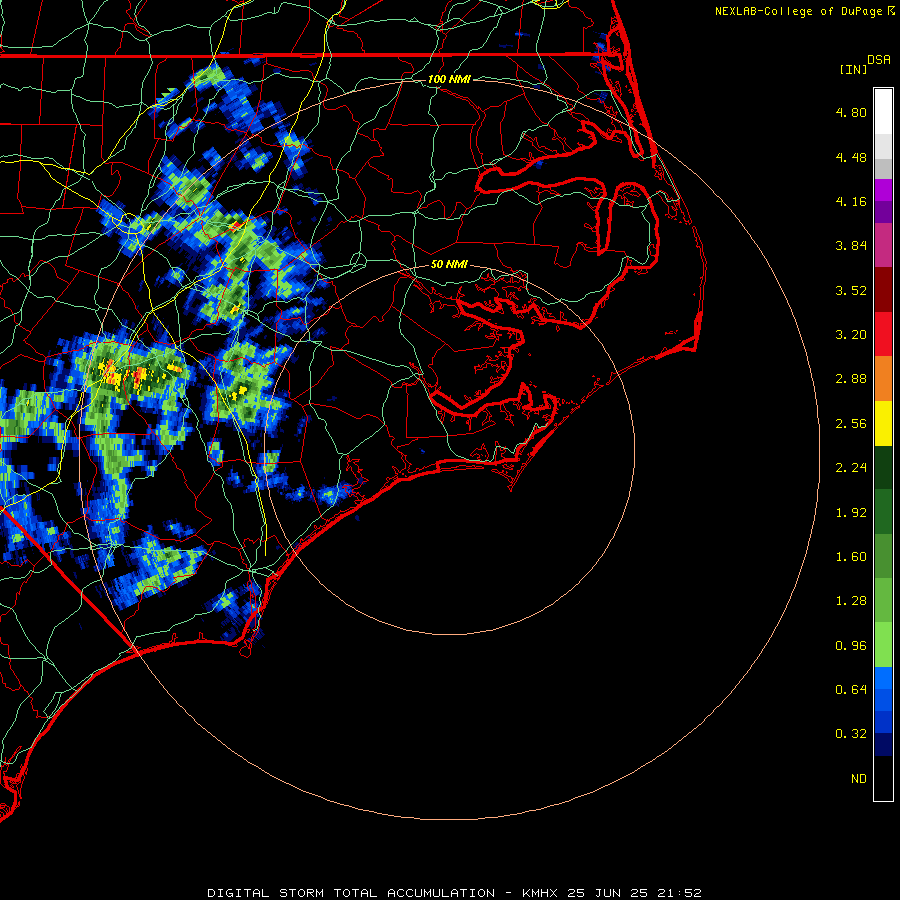
Task: Click the 2.56 legend value
Action: pyautogui.click(x=851, y=424)
